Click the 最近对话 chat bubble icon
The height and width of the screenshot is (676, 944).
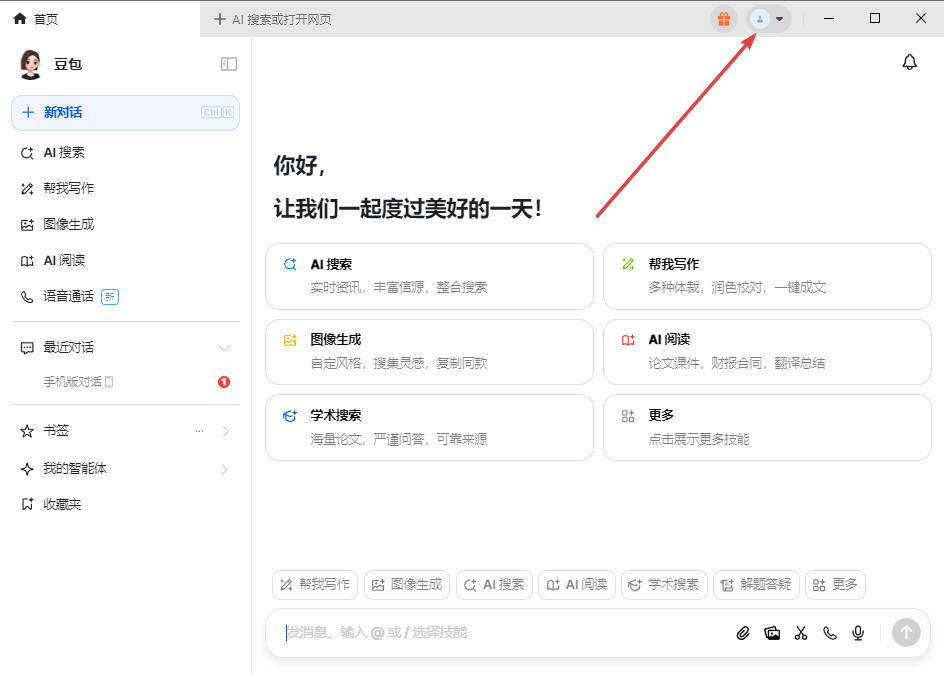(x=27, y=348)
